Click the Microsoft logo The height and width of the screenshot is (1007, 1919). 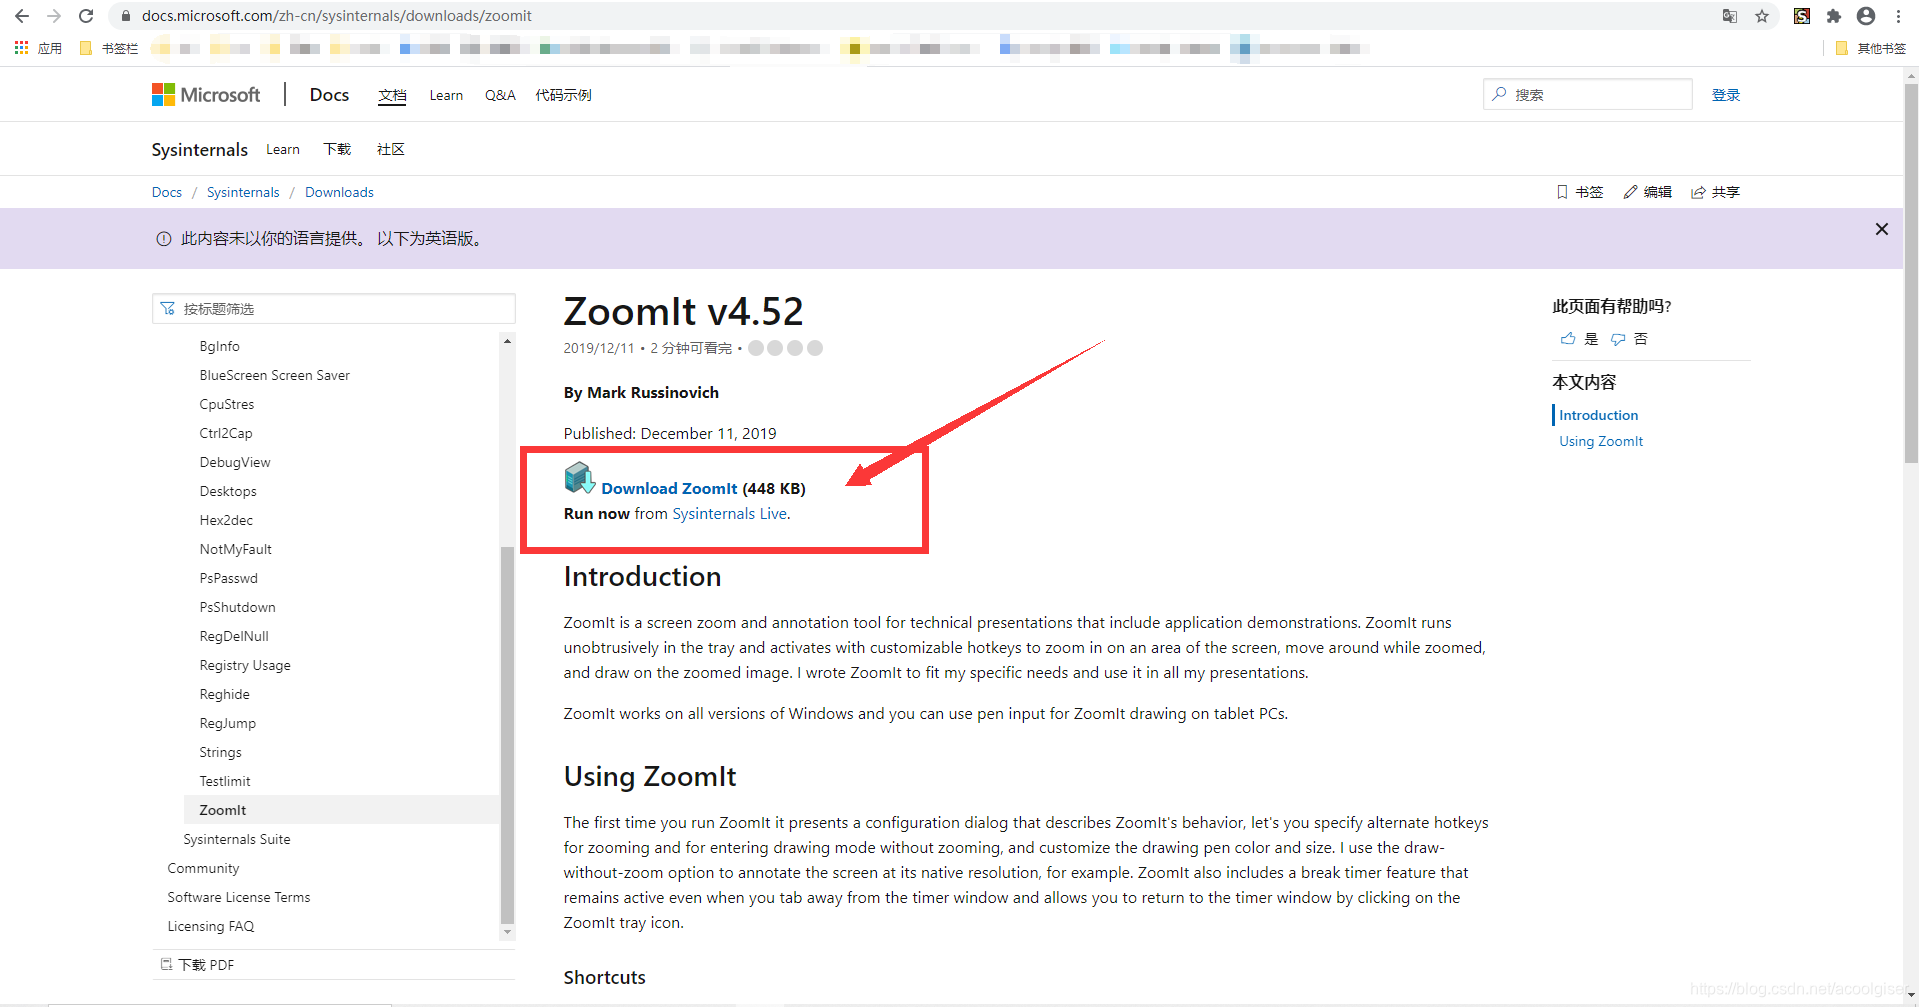coord(206,95)
